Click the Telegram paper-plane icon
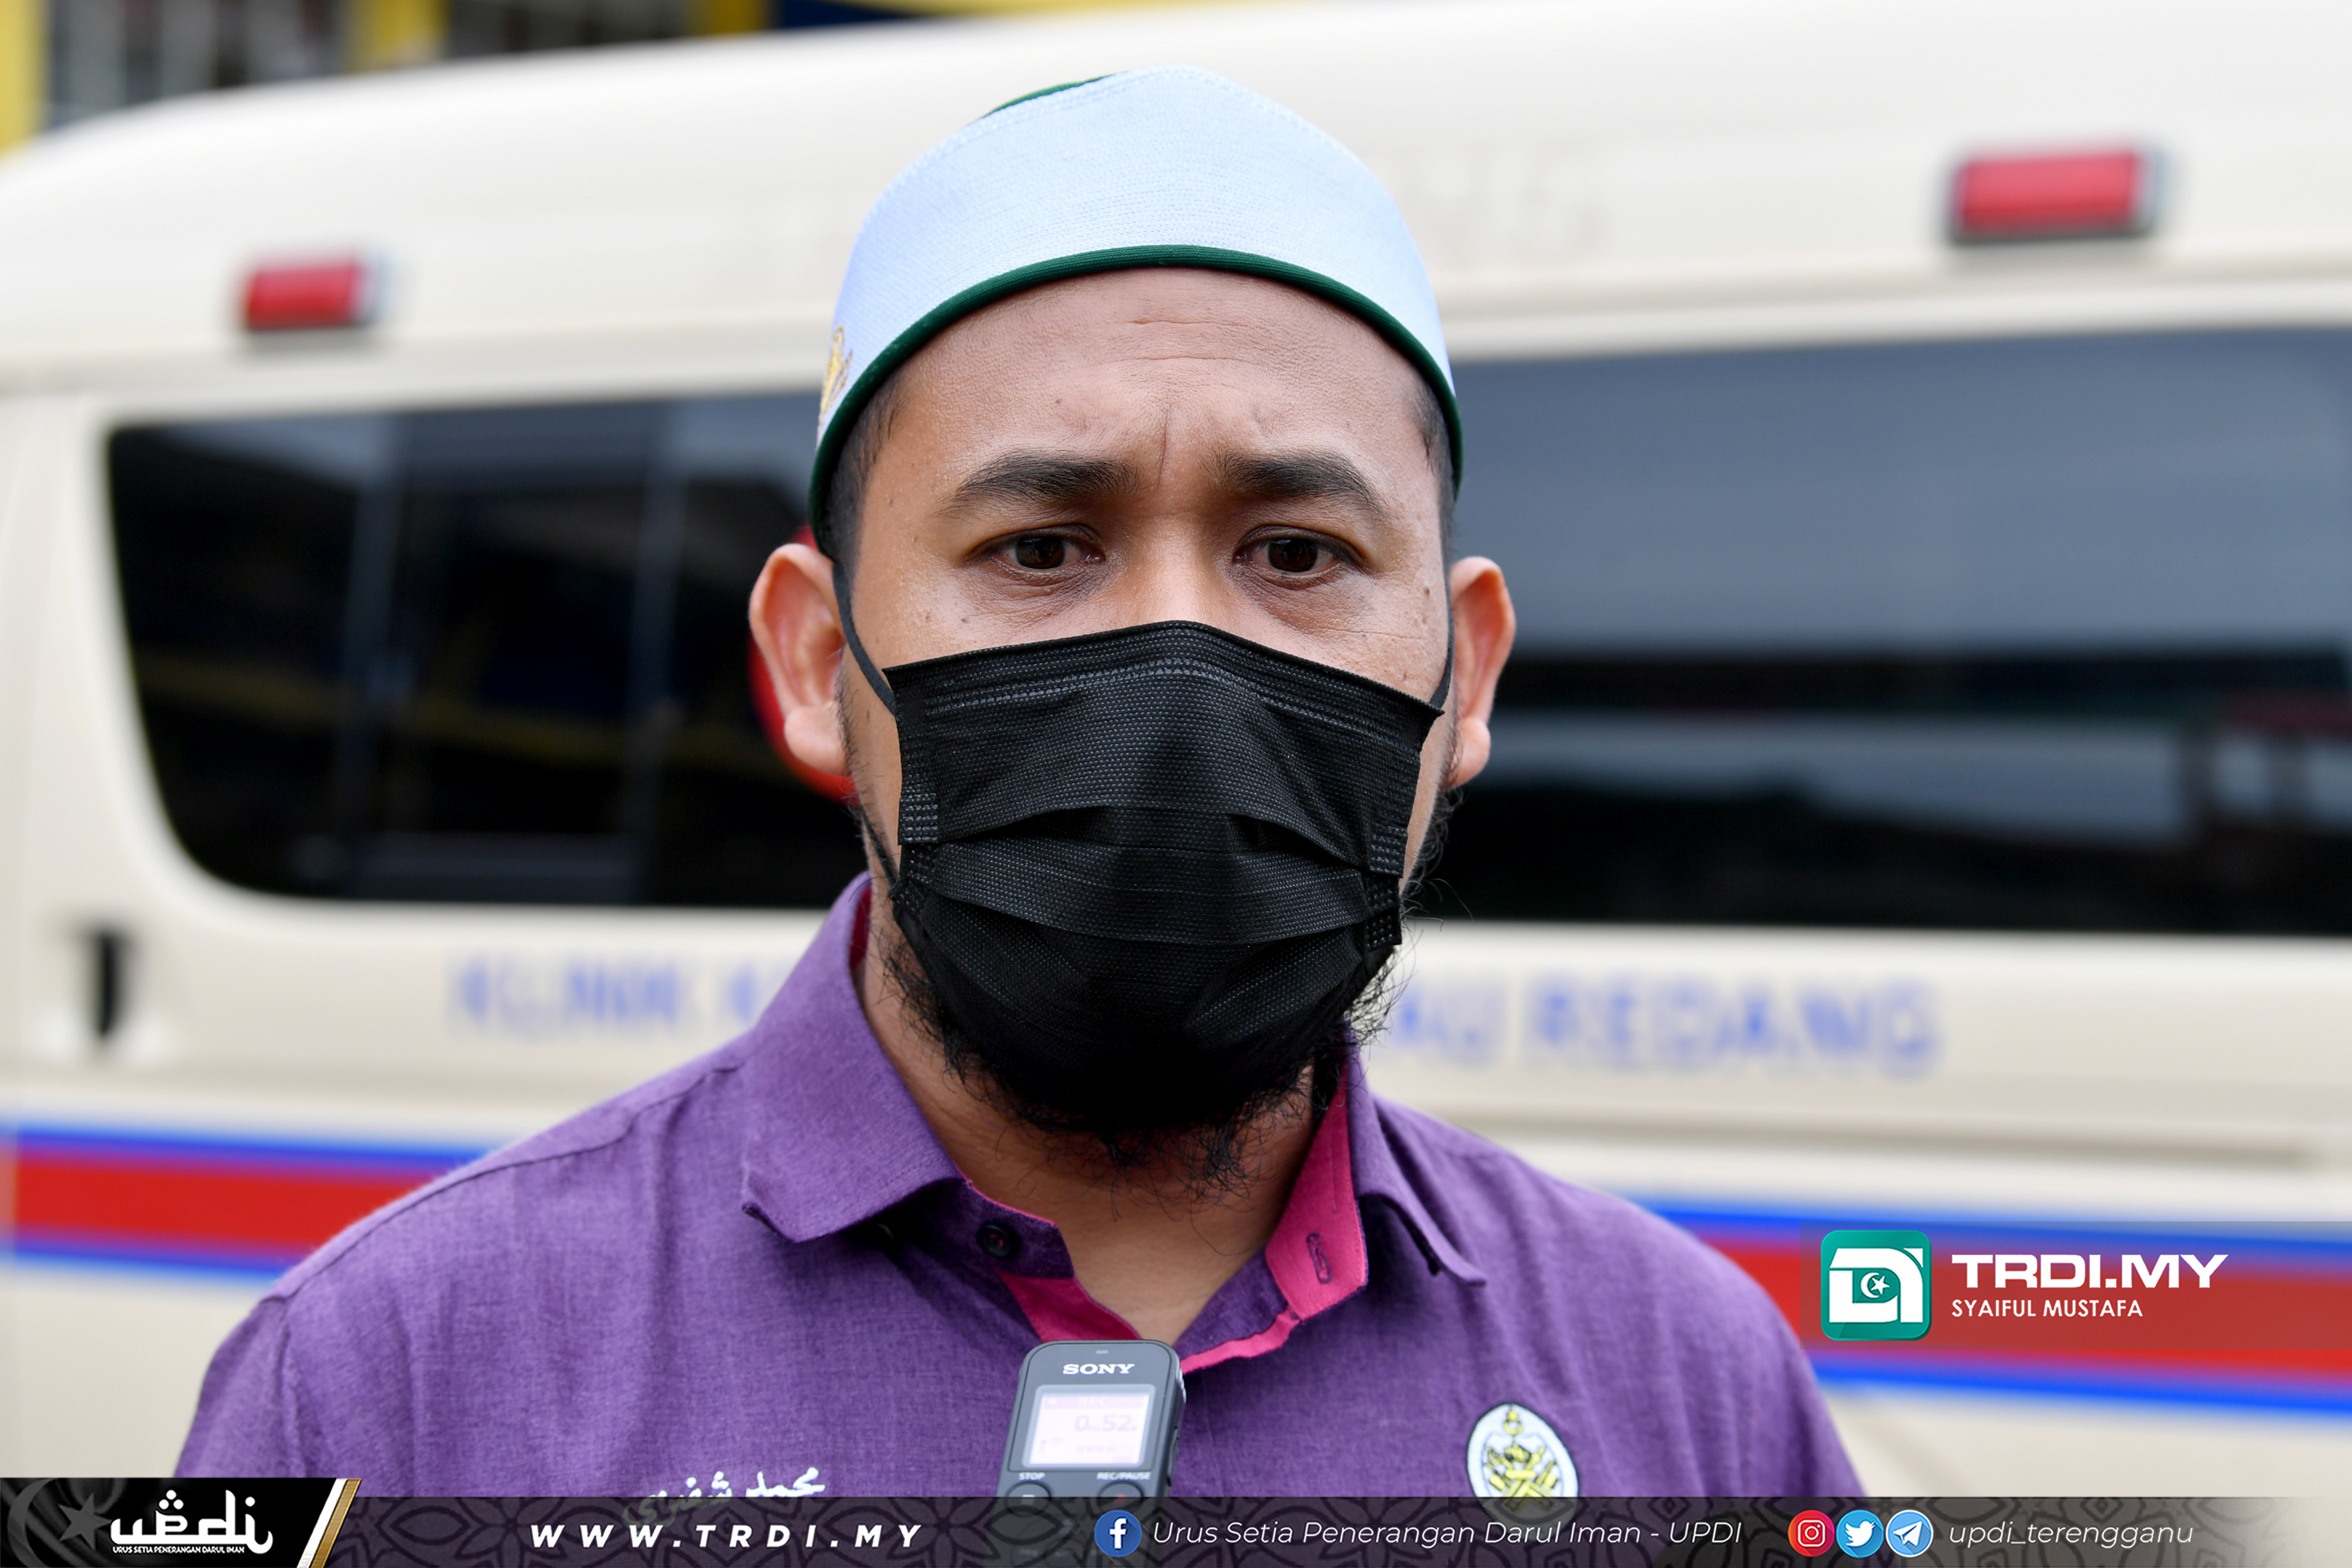Screen dimensions: 2352x1568 tap(1909, 1533)
